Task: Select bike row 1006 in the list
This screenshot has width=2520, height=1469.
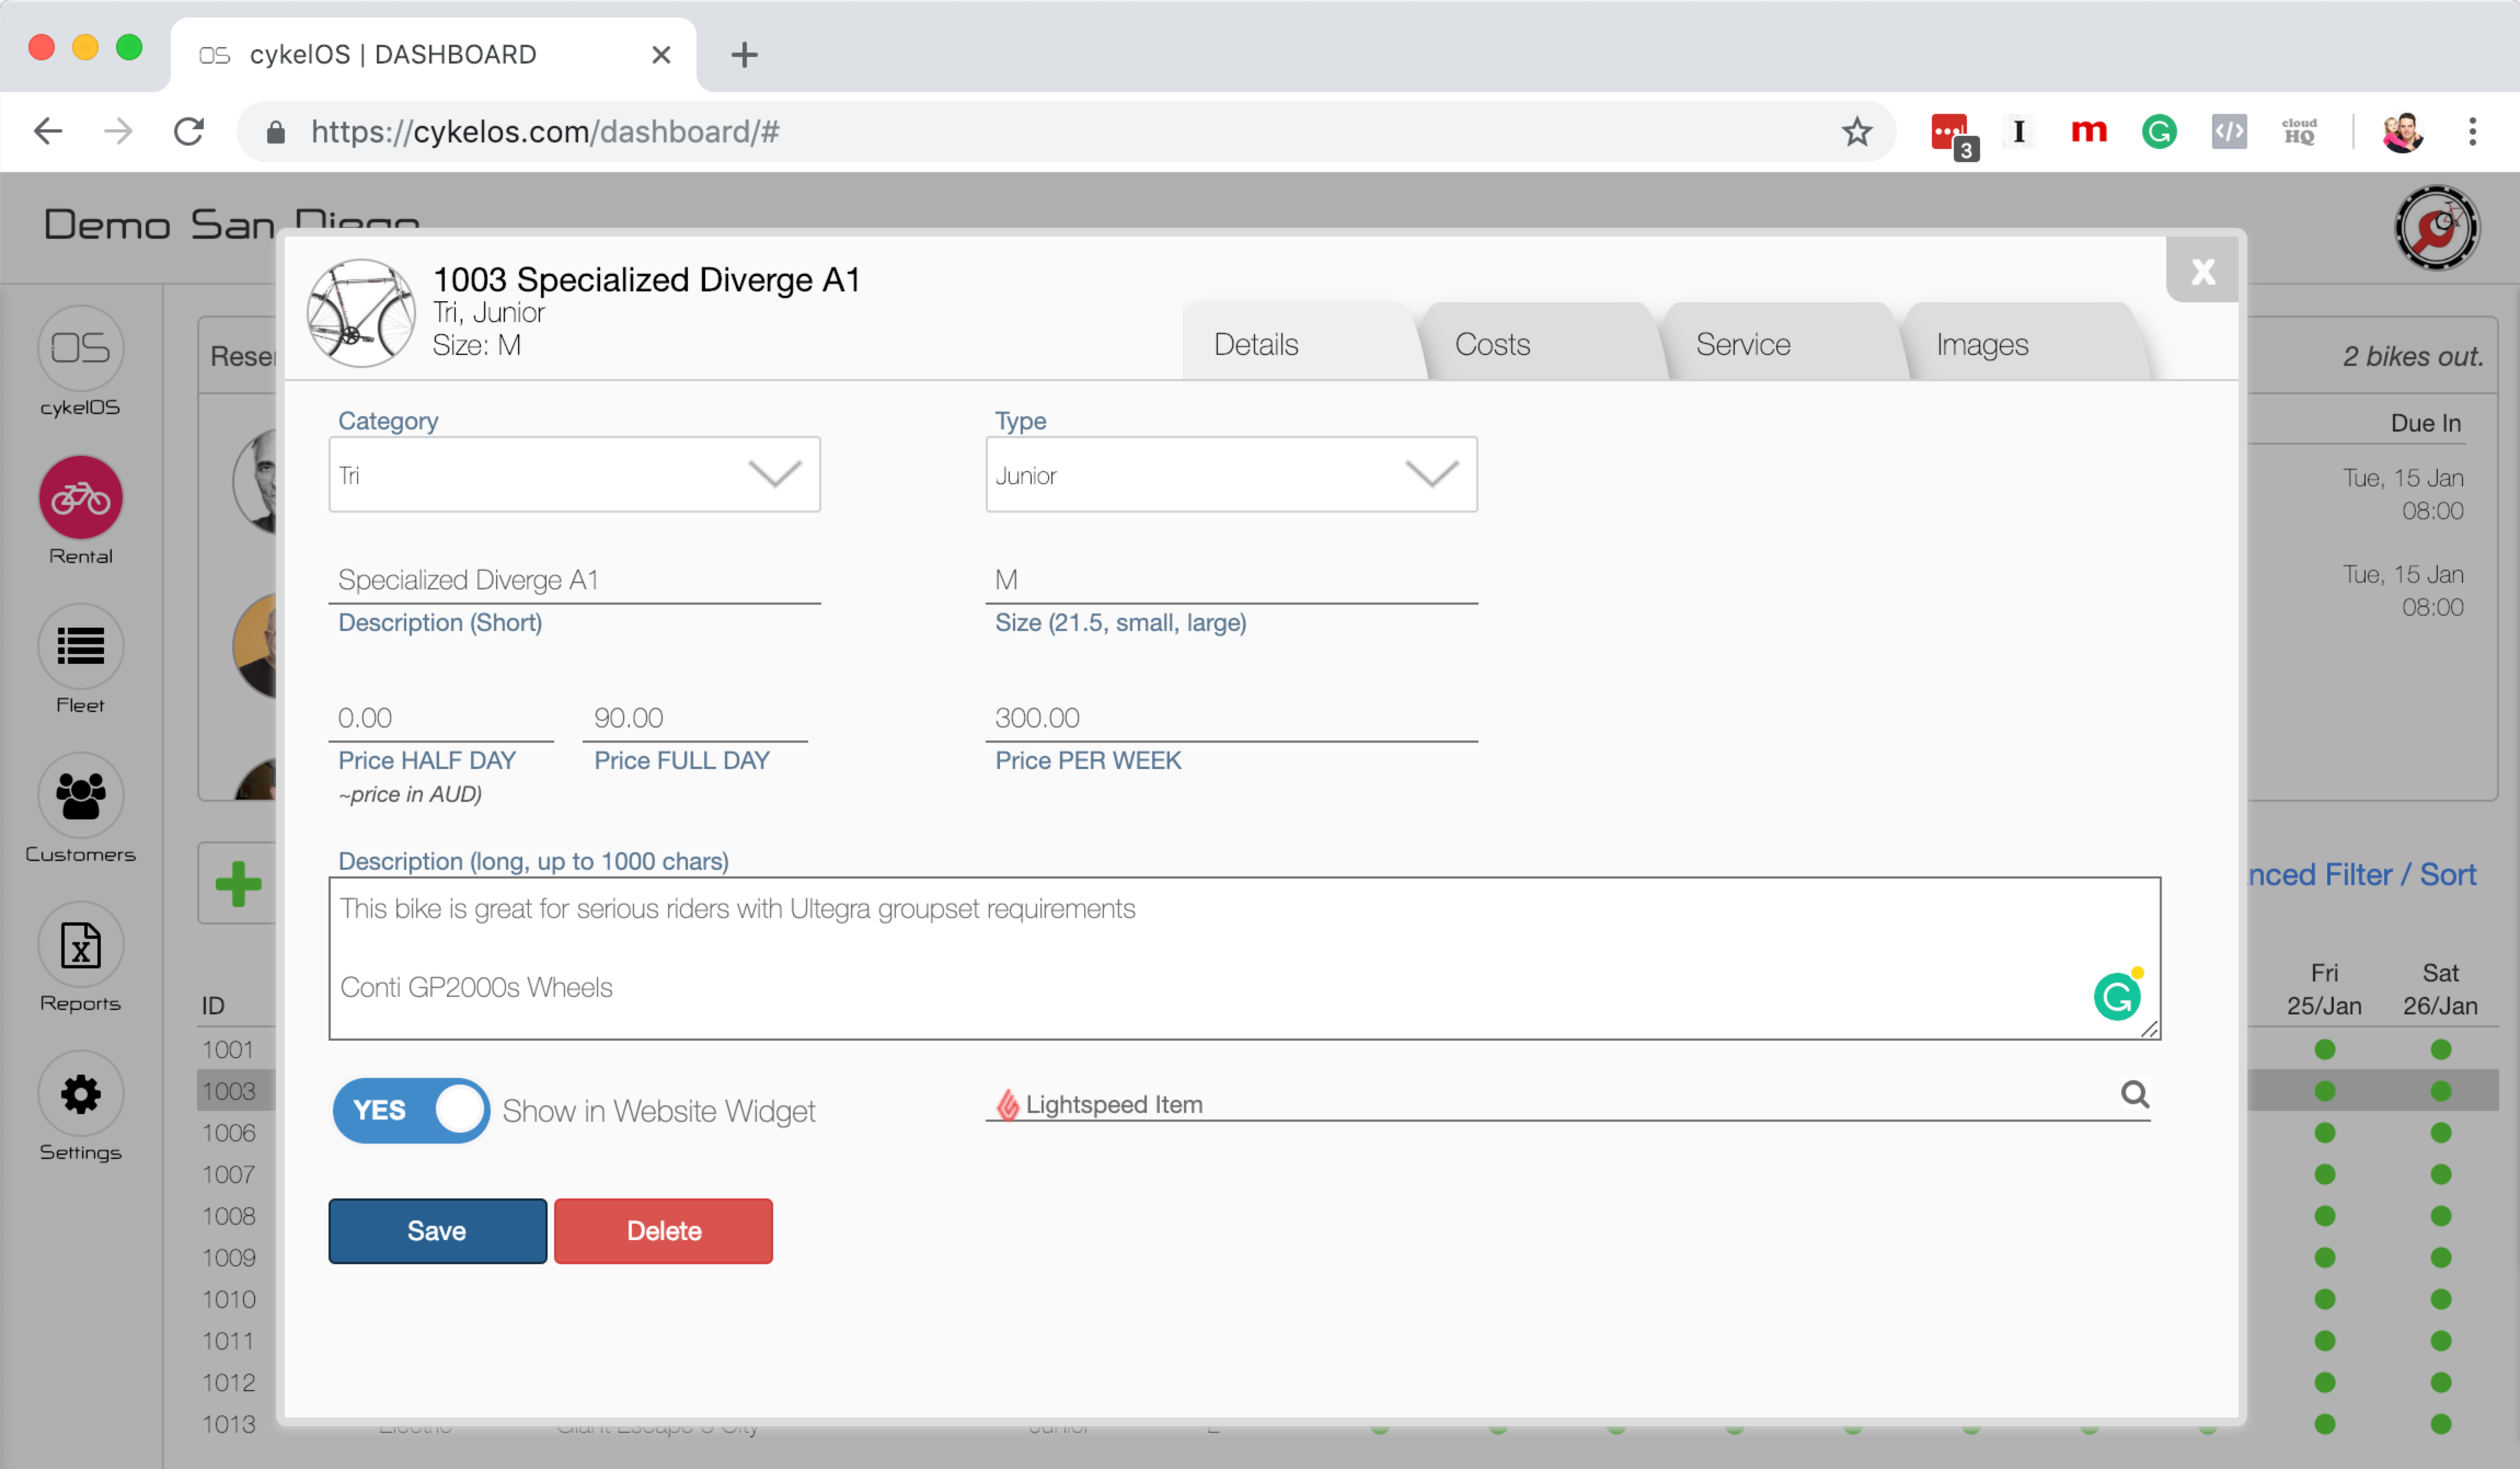Action: (228, 1132)
